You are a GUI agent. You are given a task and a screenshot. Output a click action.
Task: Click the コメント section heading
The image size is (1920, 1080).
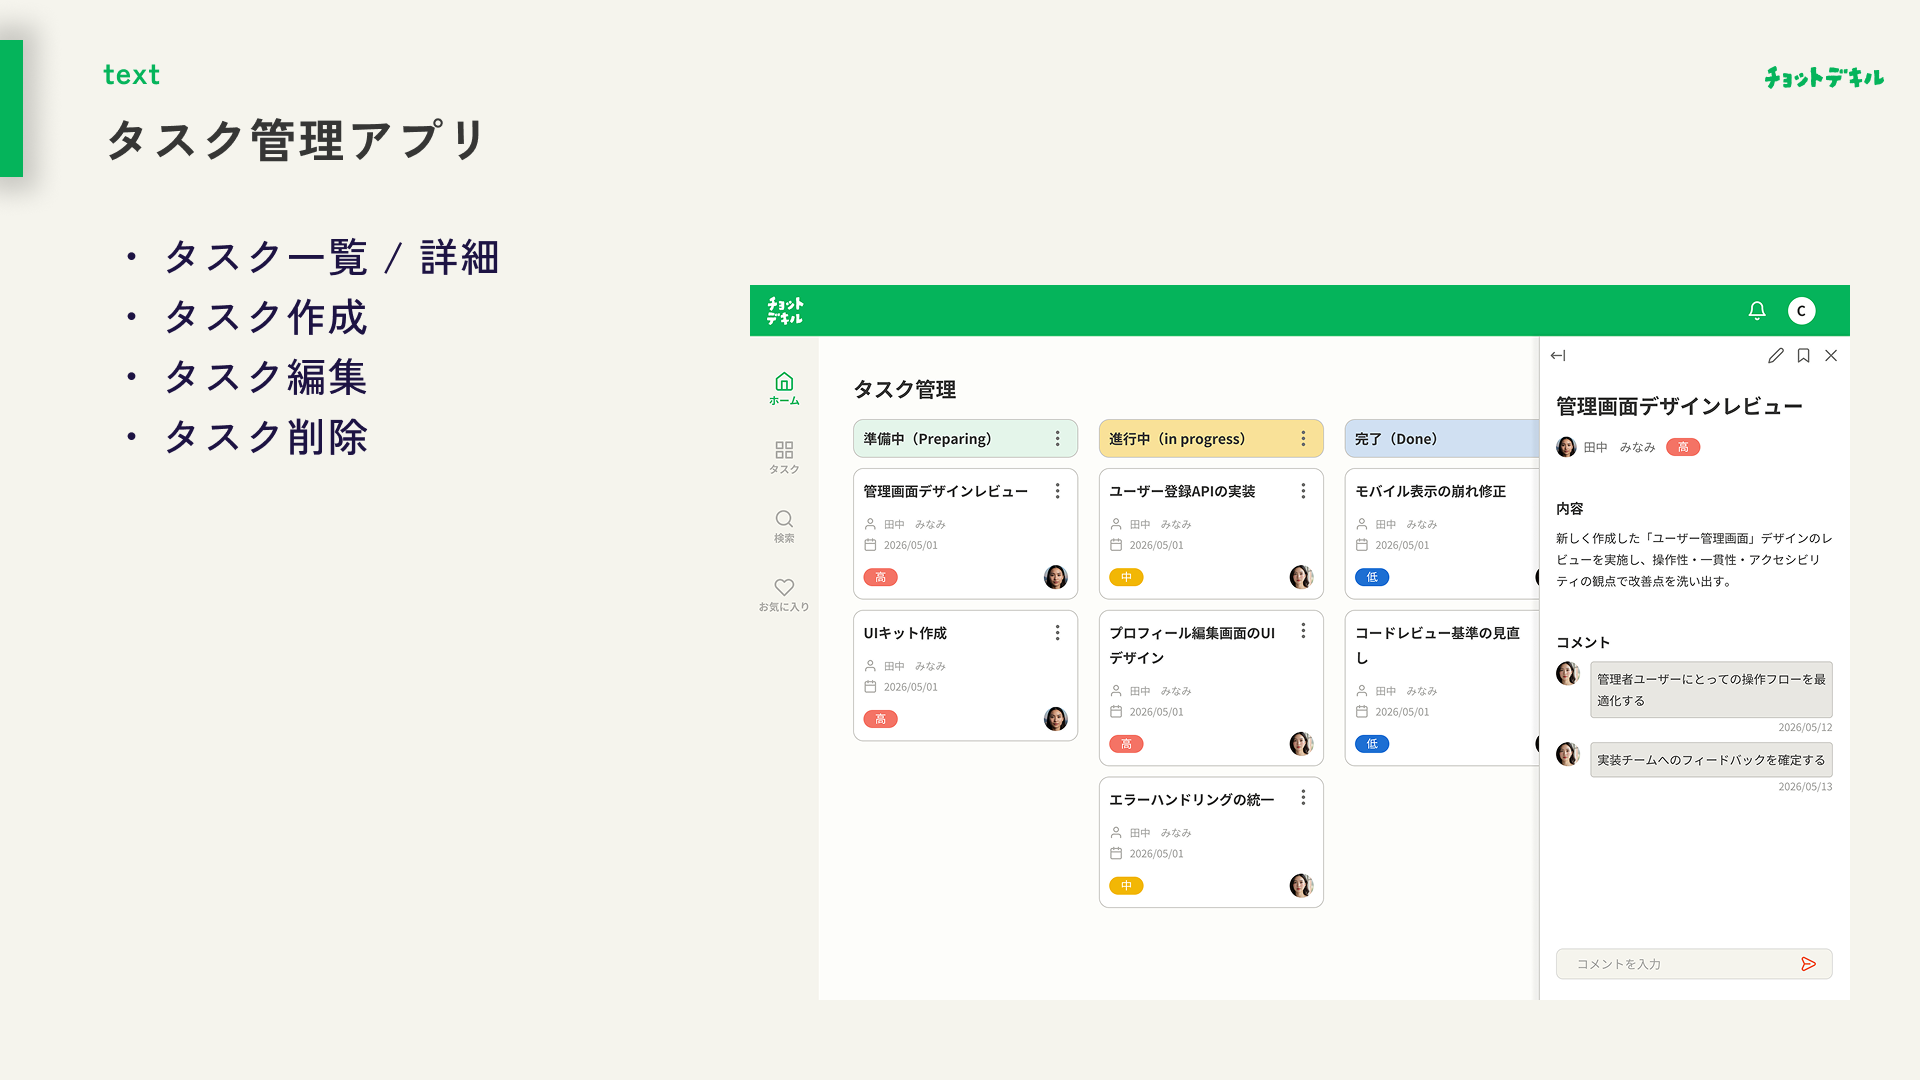pos(1582,642)
